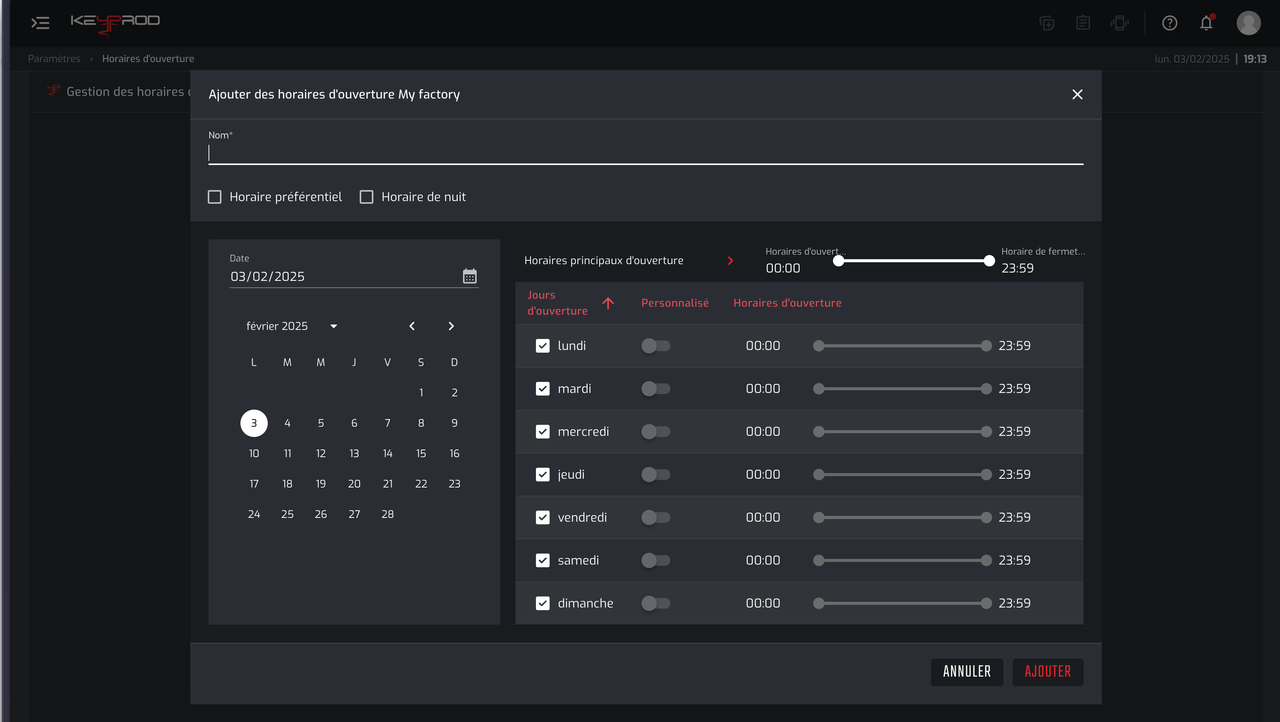Screen dimensions: 1280x722
Task: Click the mercredi hours slider track
Action: (x=902, y=432)
